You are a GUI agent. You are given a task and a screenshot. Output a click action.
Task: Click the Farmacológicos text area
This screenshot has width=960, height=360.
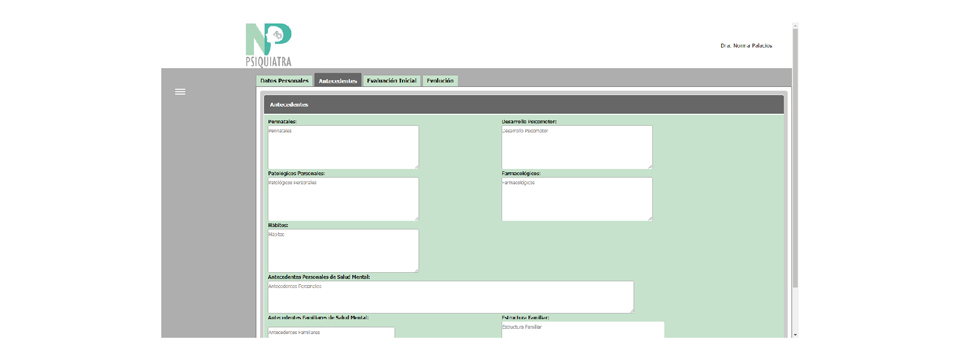[x=577, y=200]
